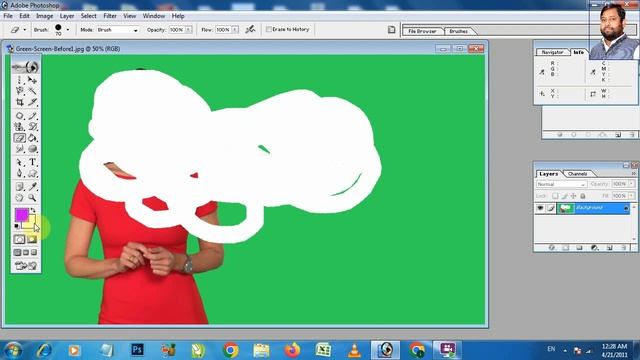
Task: Open Adobe Online from the toolbox top
Action: (x=26, y=67)
